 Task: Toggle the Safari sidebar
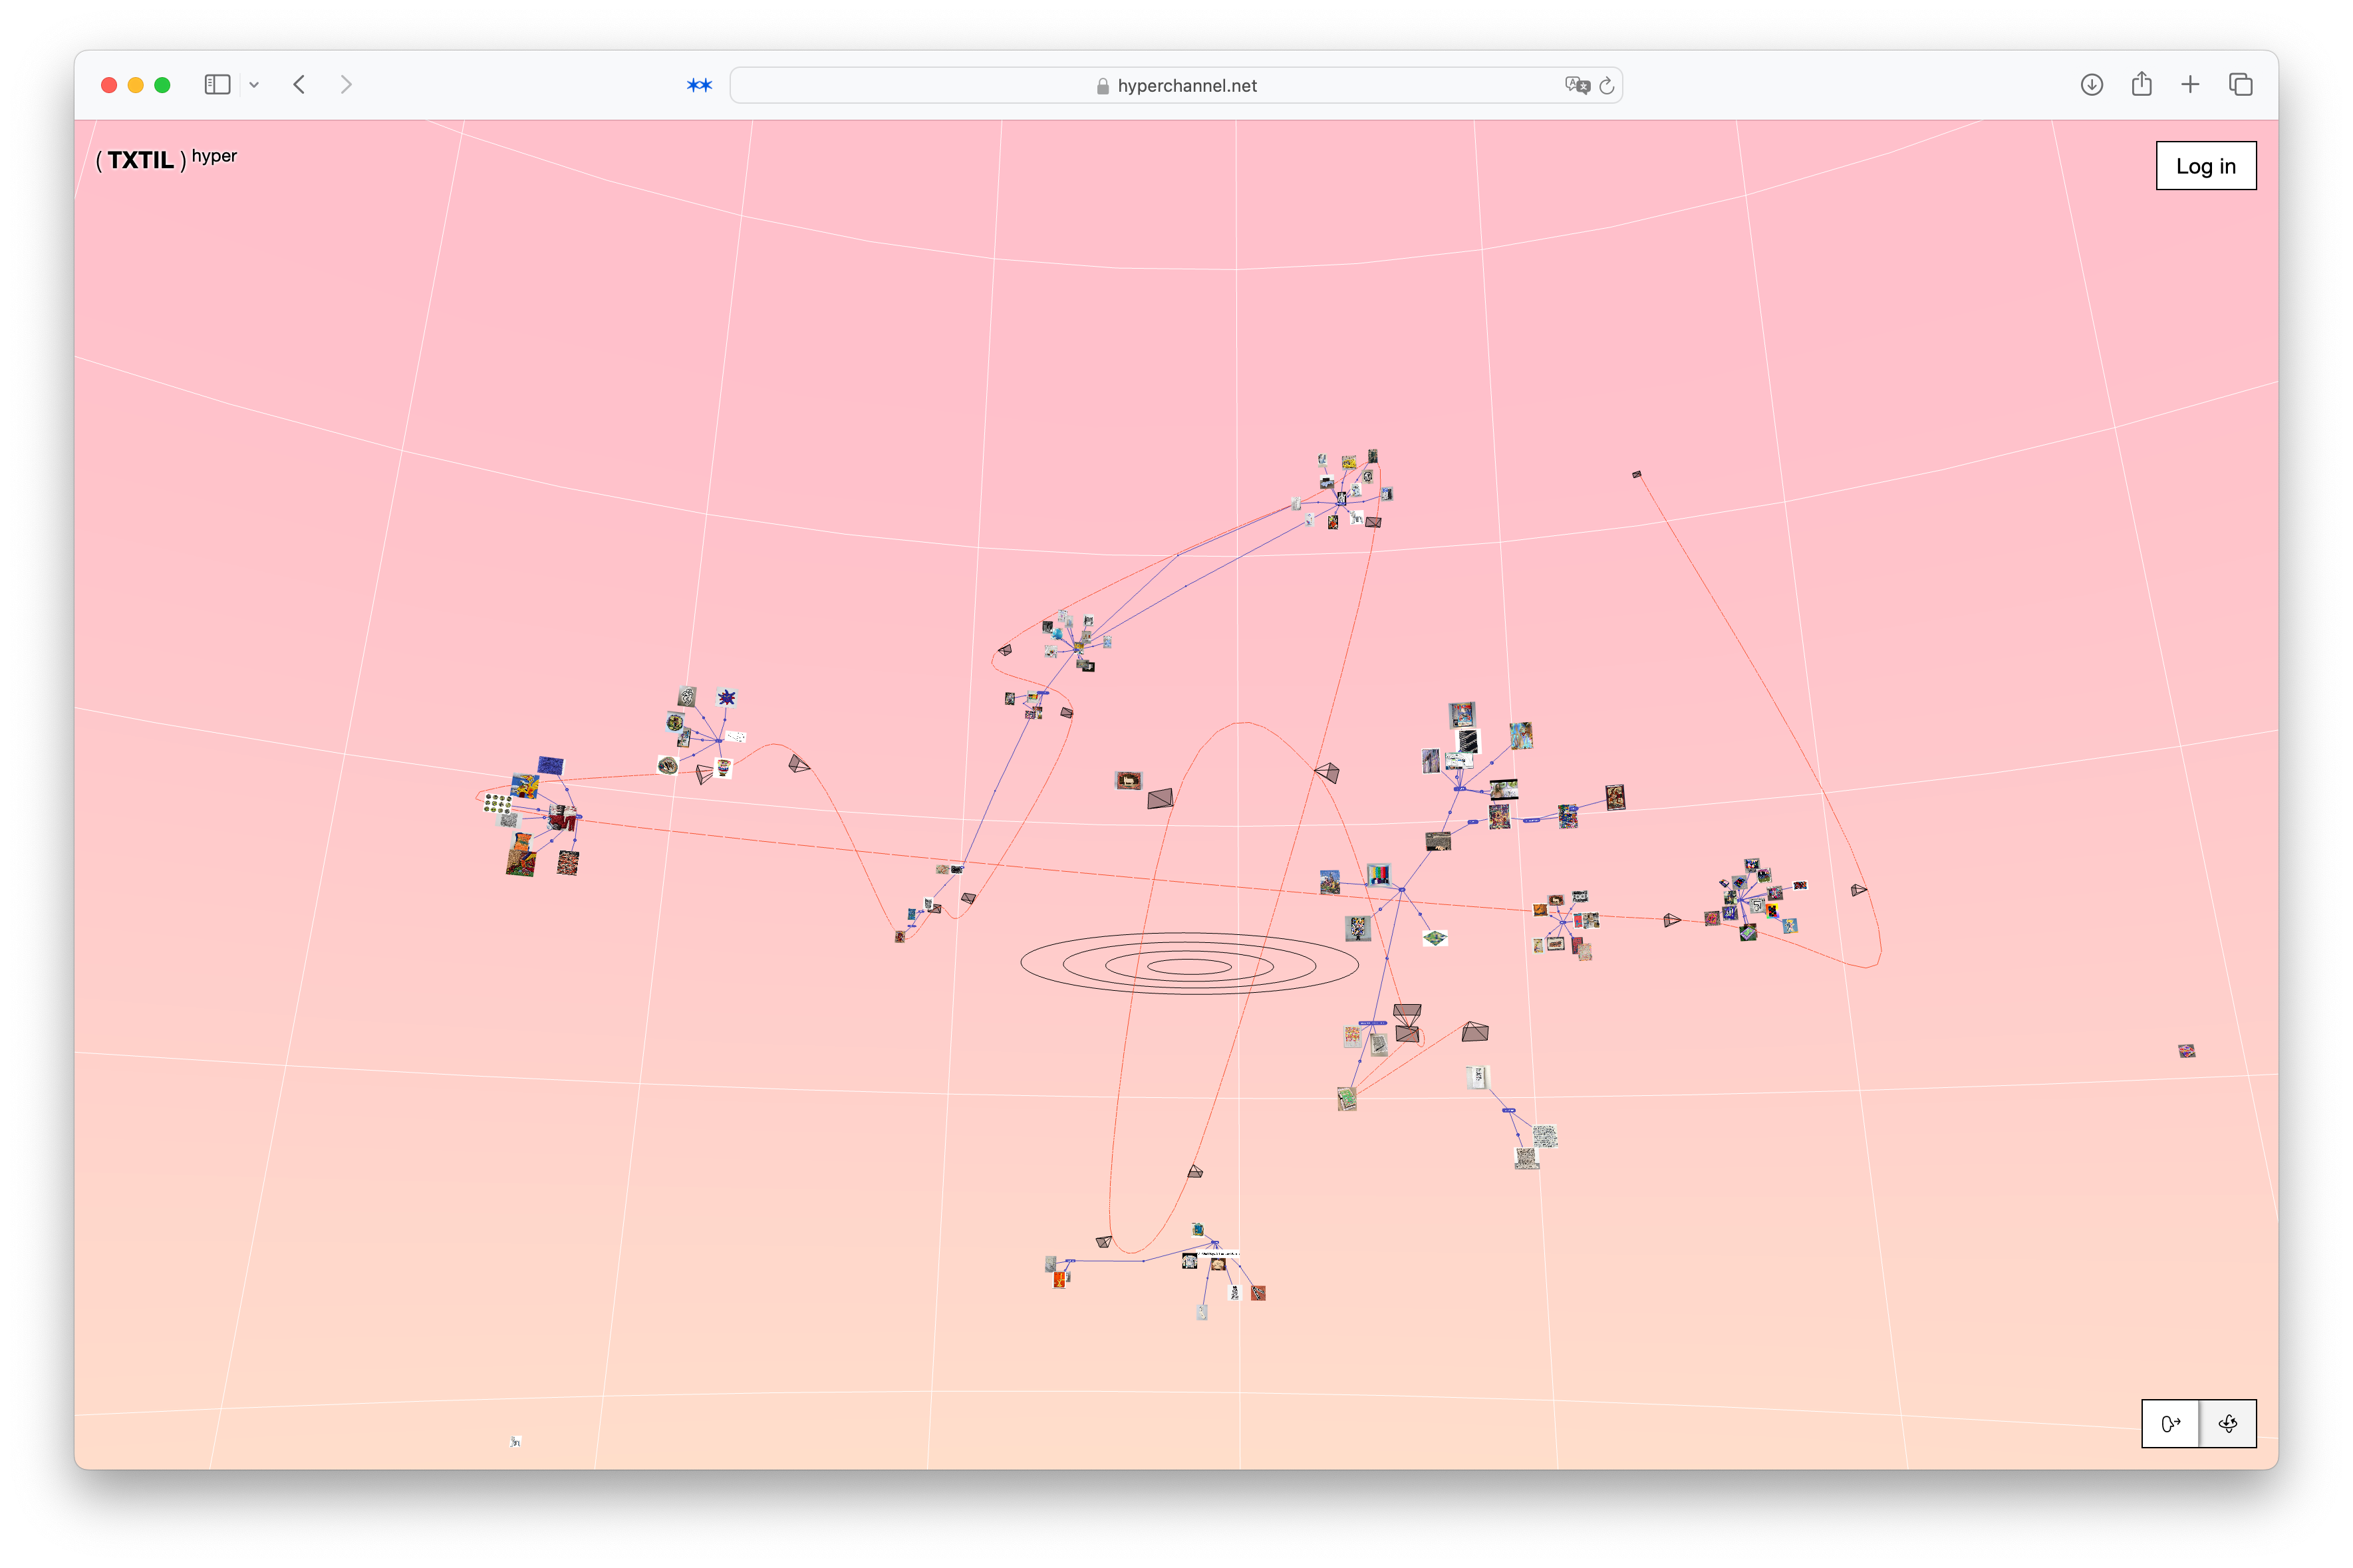coord(217,85)
